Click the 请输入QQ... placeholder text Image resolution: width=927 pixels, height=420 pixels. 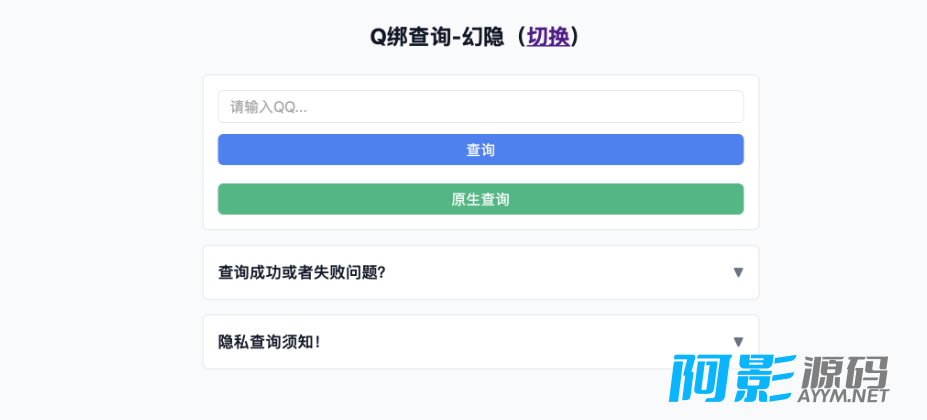[x=268, y=107]
